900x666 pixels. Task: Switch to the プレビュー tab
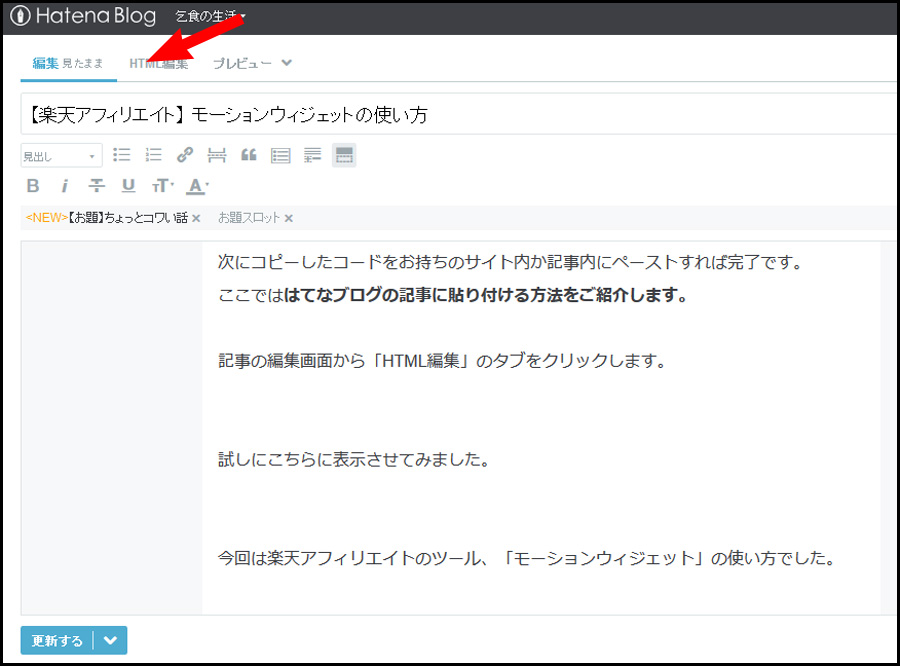tap(242, 64)
